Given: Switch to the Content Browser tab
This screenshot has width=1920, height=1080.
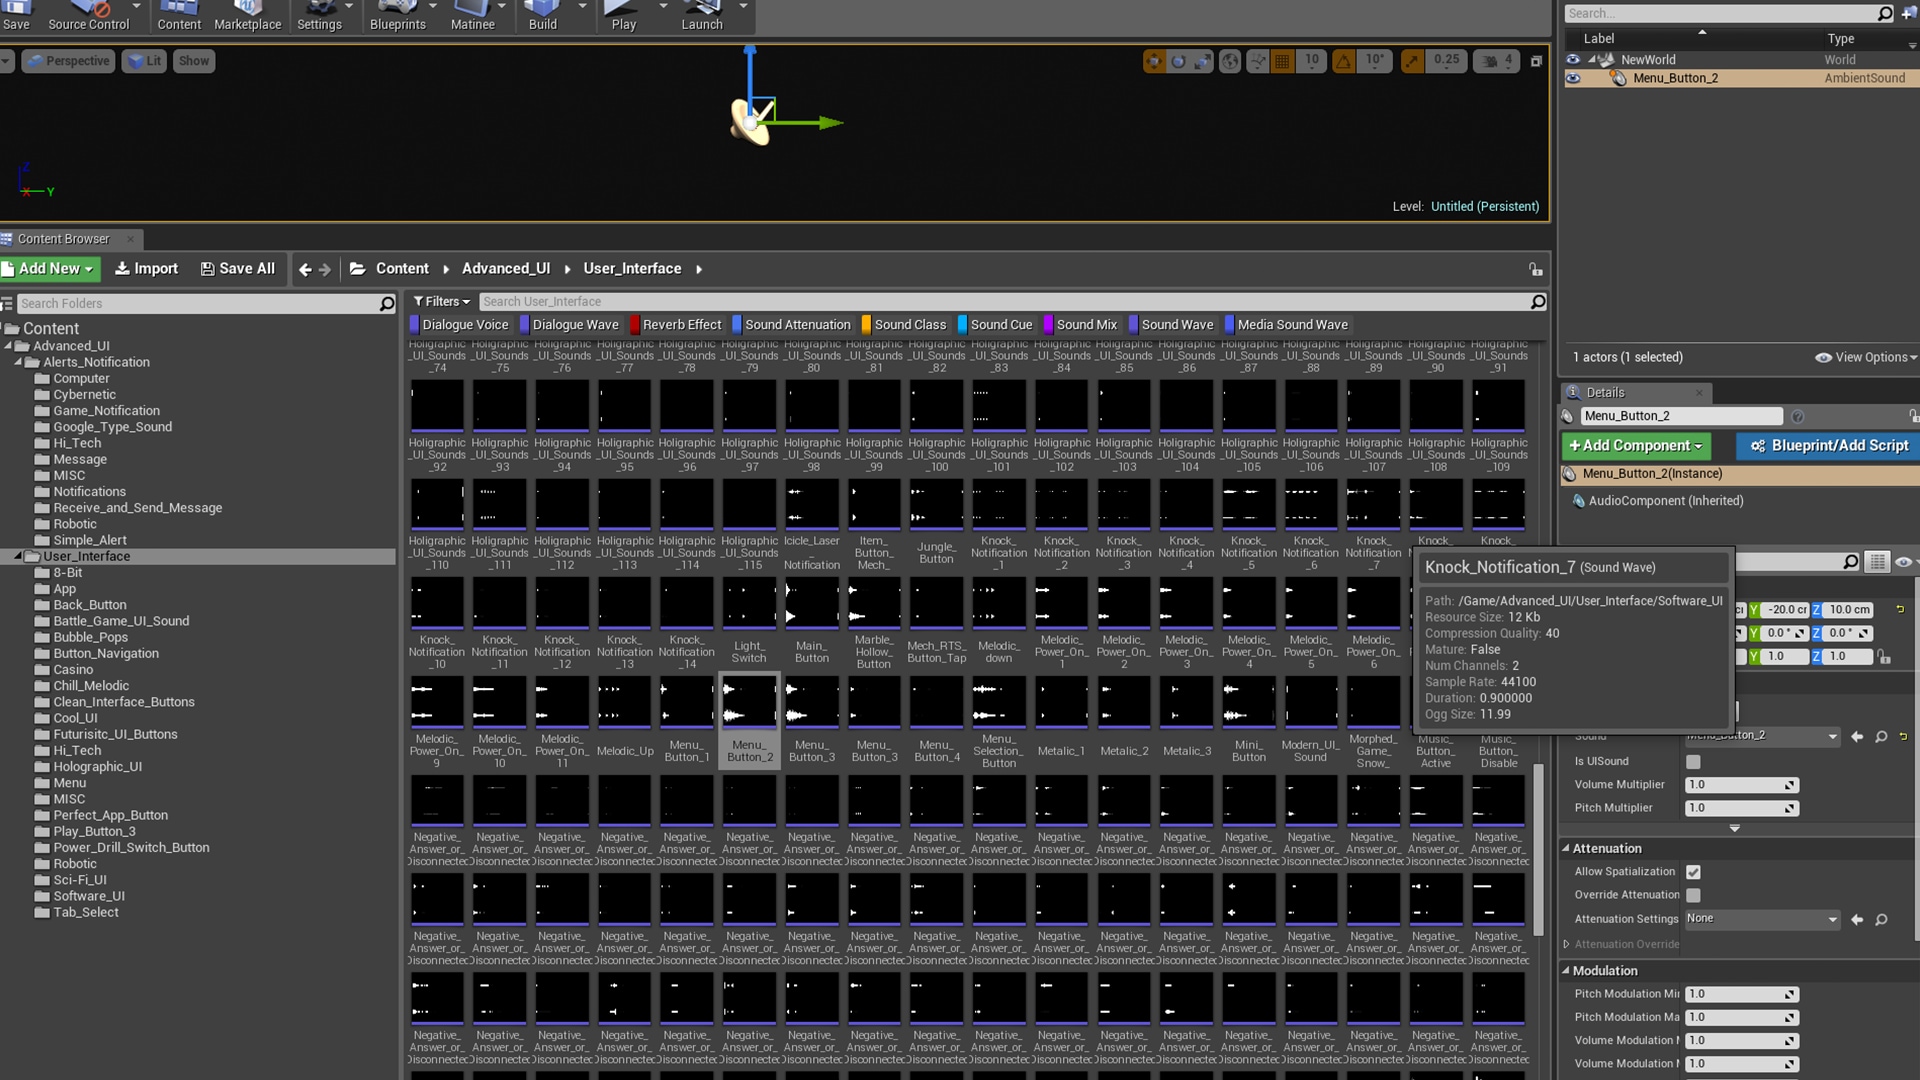Looking at the screenshot, I should point(63,239).
